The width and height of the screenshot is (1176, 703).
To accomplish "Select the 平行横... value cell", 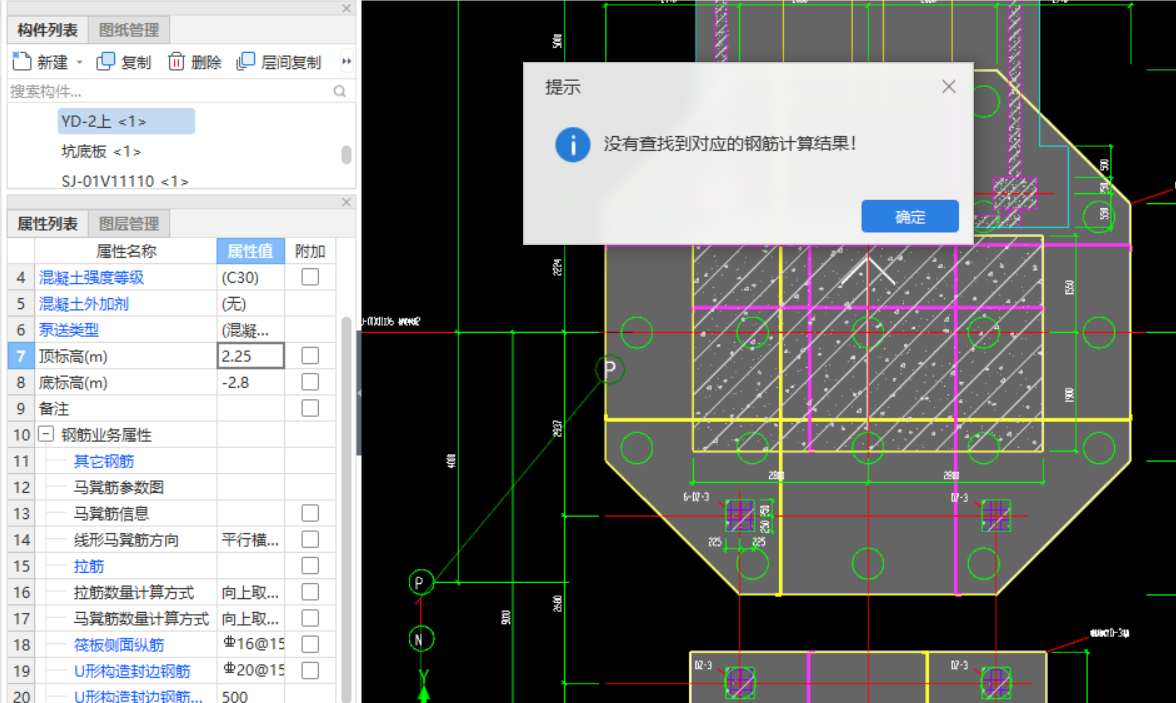I will pos(250,540).
